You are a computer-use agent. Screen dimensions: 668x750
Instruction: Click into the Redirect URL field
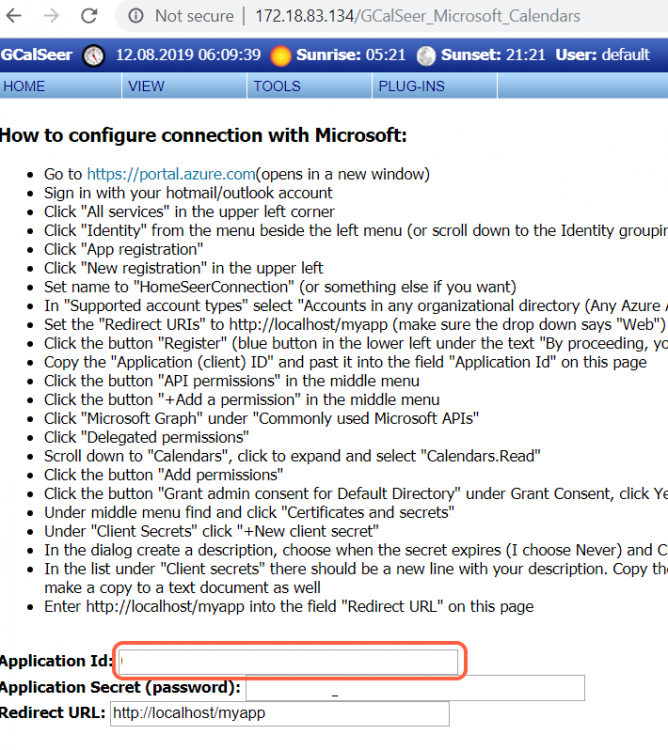278,713
